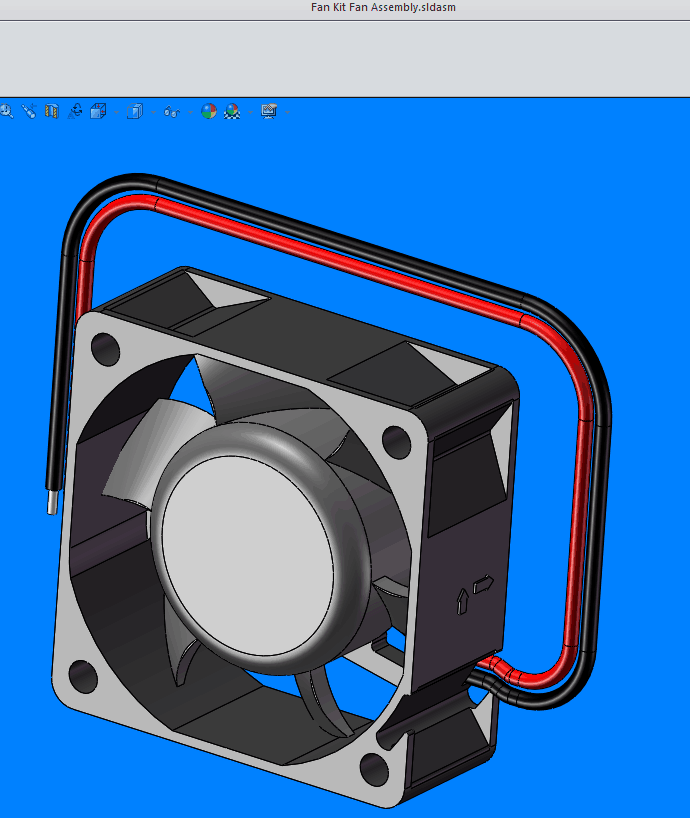
Task: Activate the Section View tool
Action: click(x=52, y=111)
